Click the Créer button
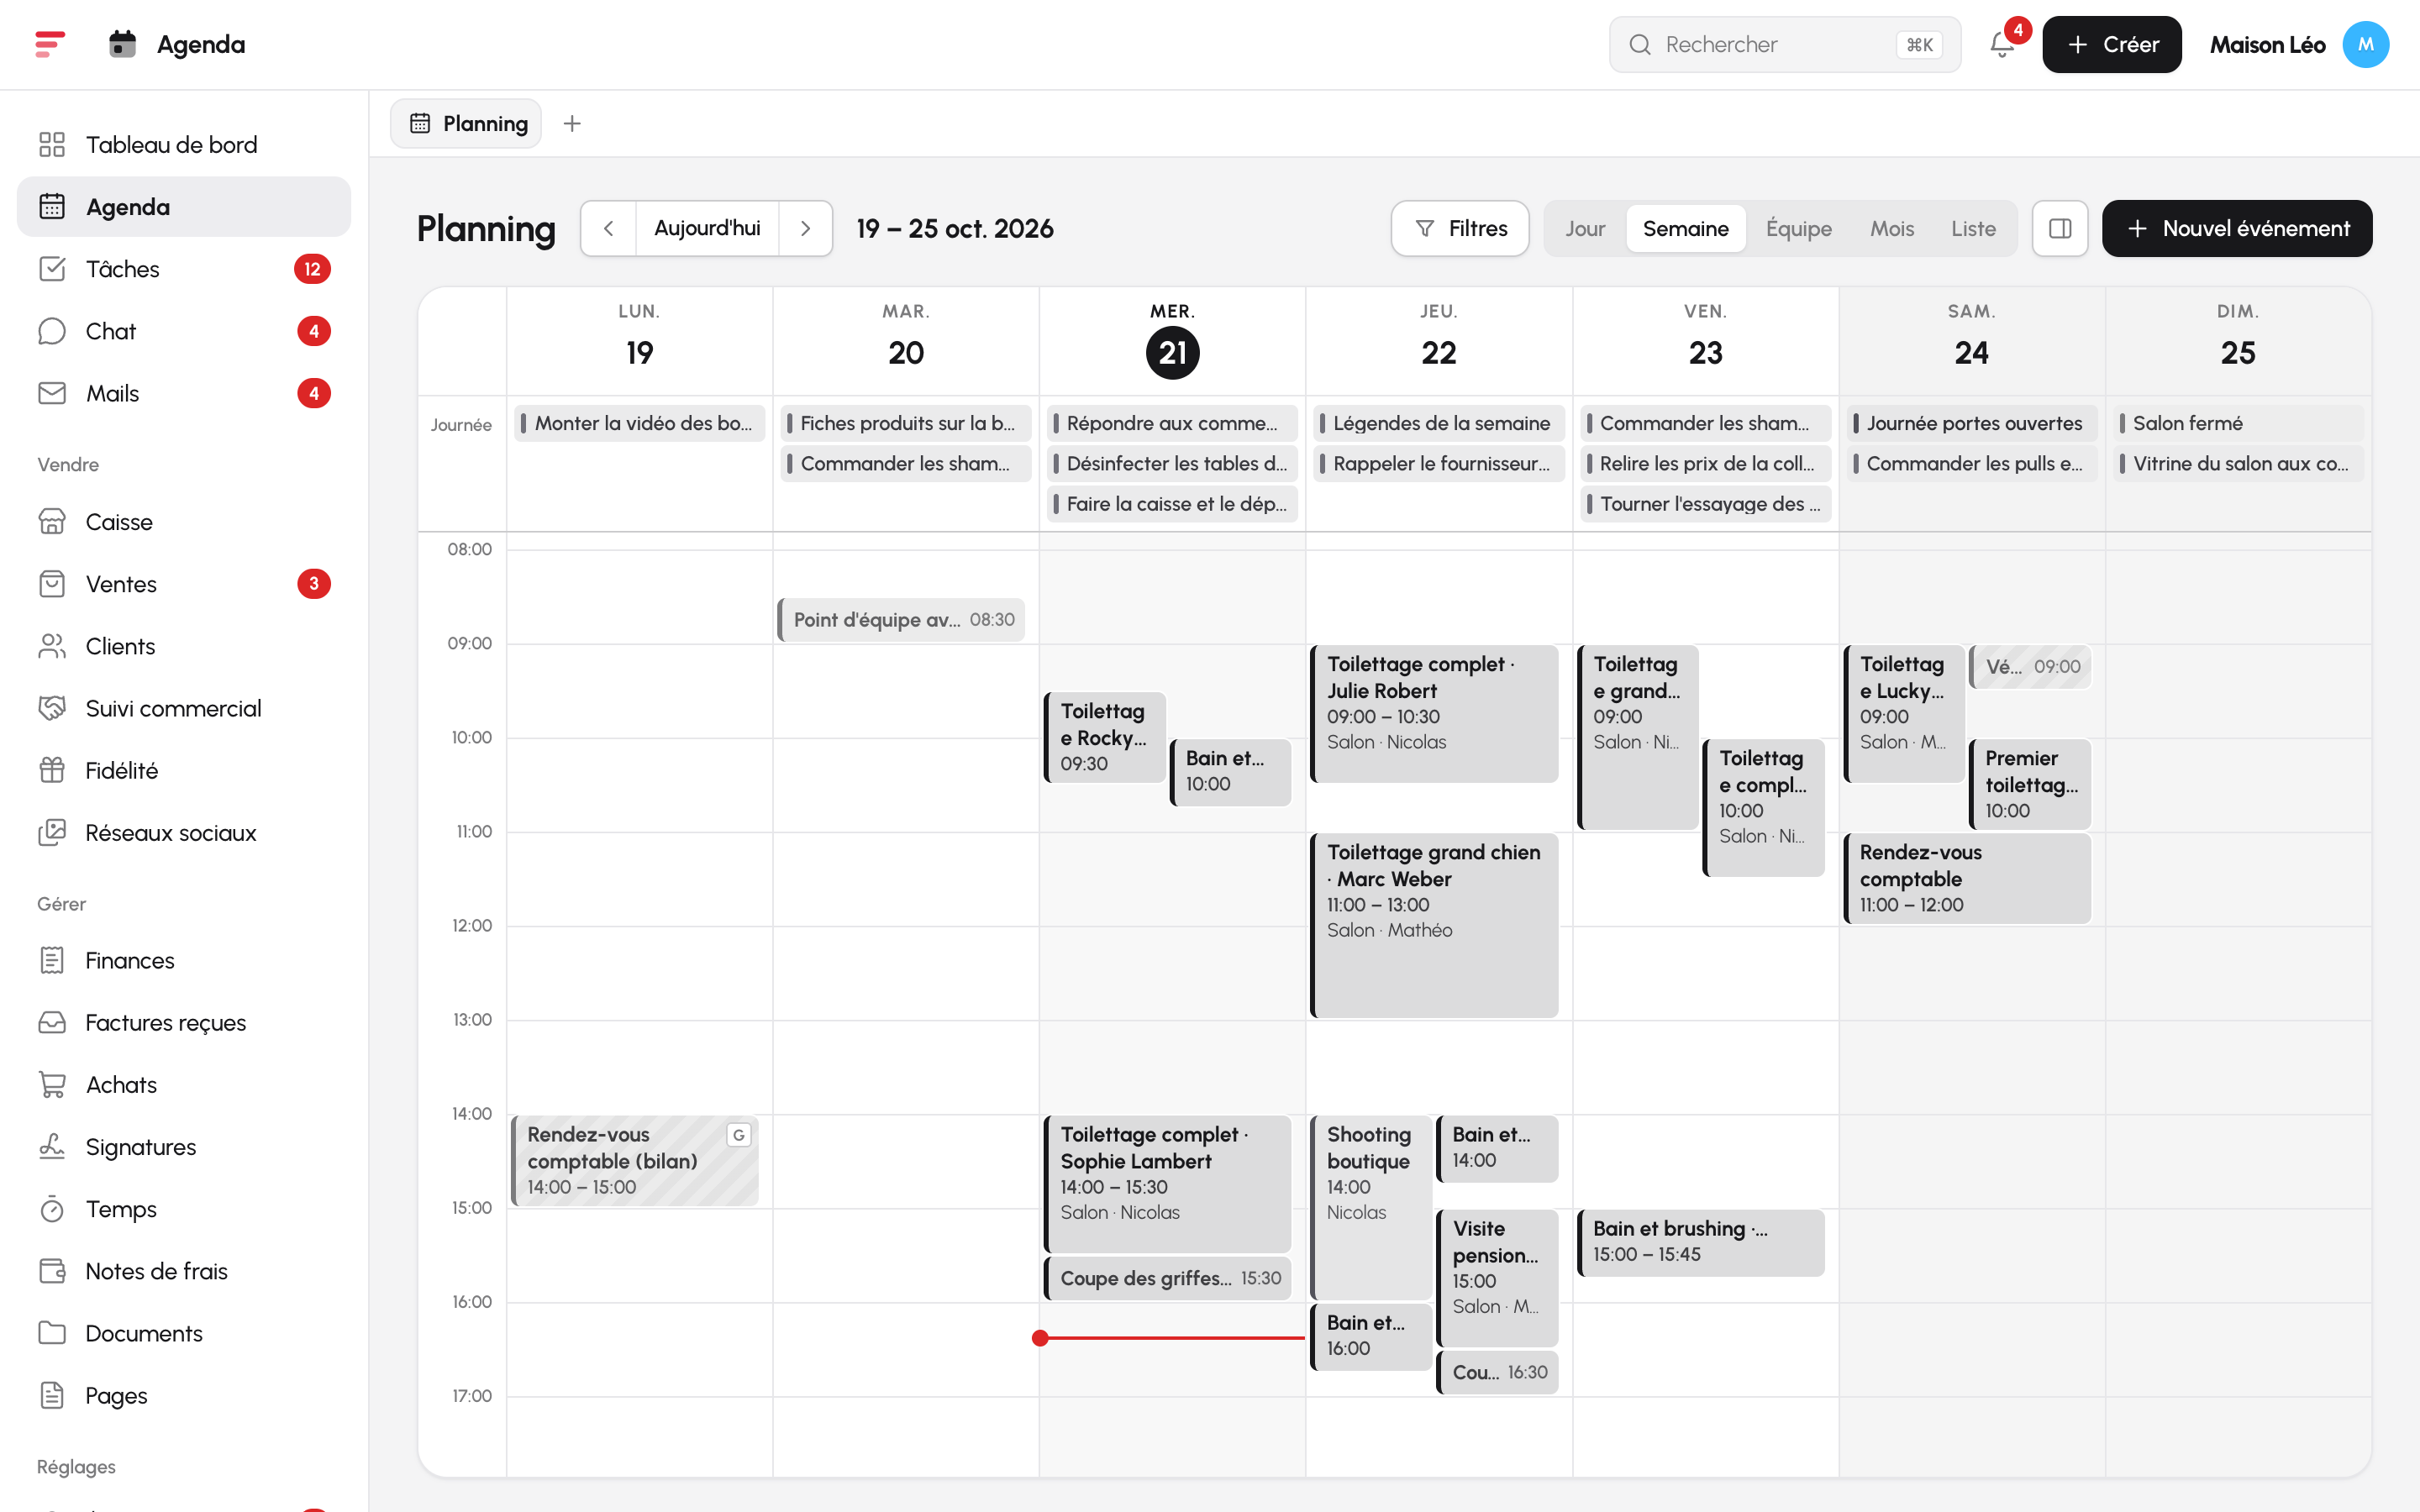This screenshot has width=2420, height=1512. (x=2112, y=44)
